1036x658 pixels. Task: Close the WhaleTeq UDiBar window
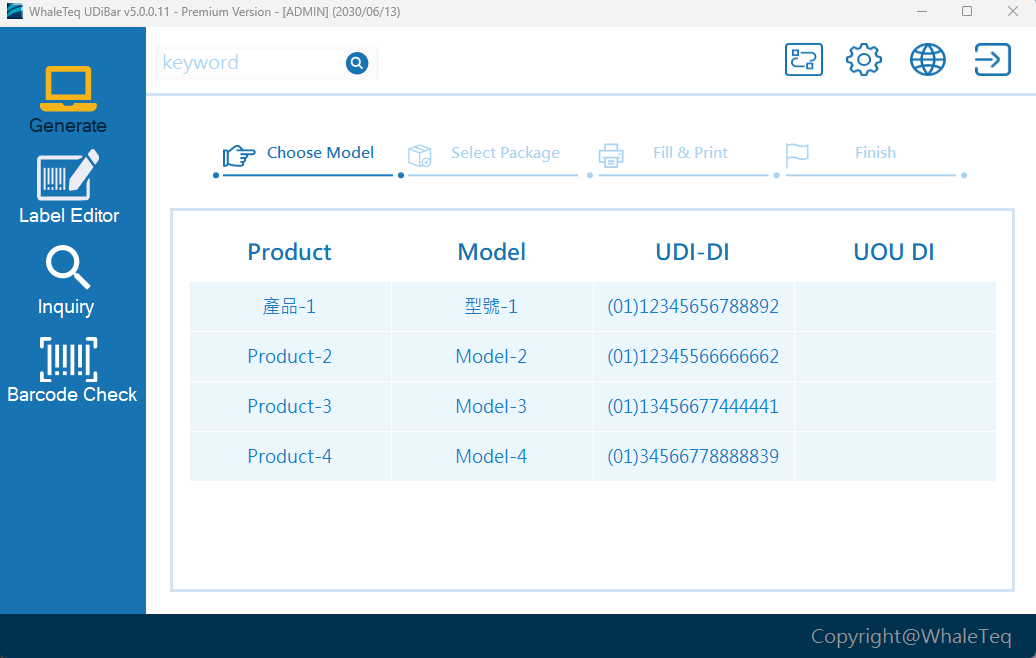click(1012, 11)
